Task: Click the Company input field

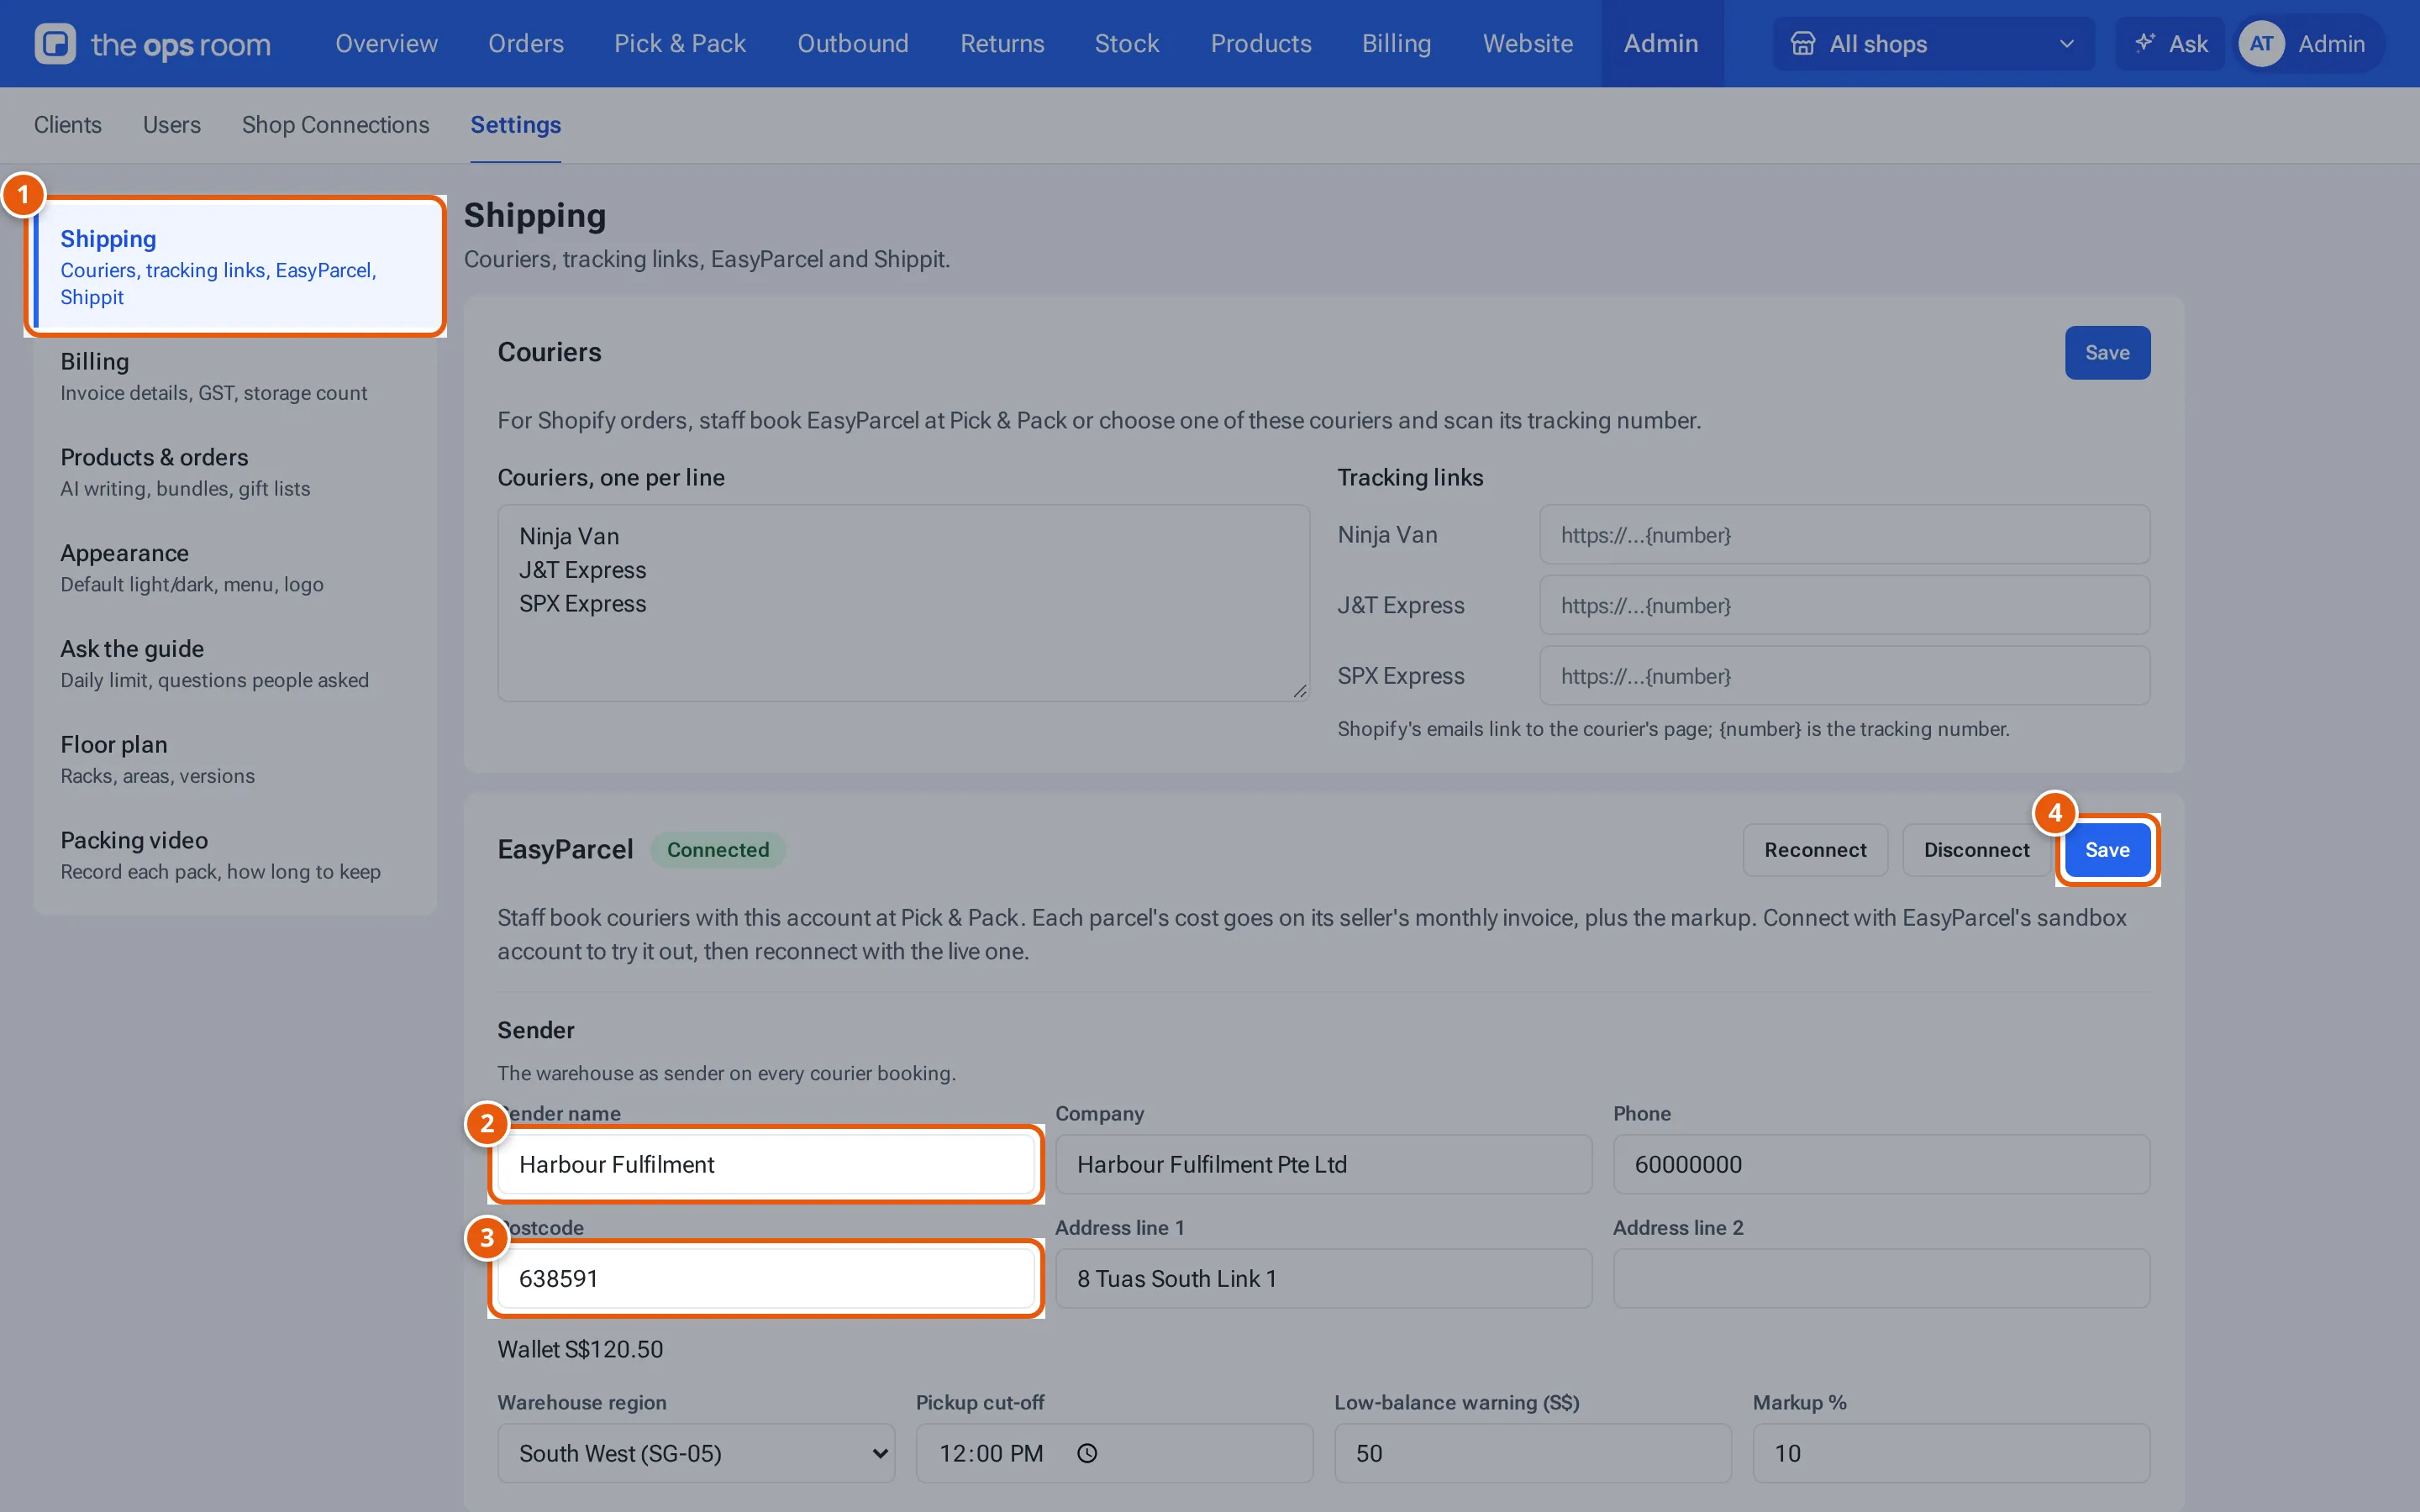Action: tap(1323, 1164)
